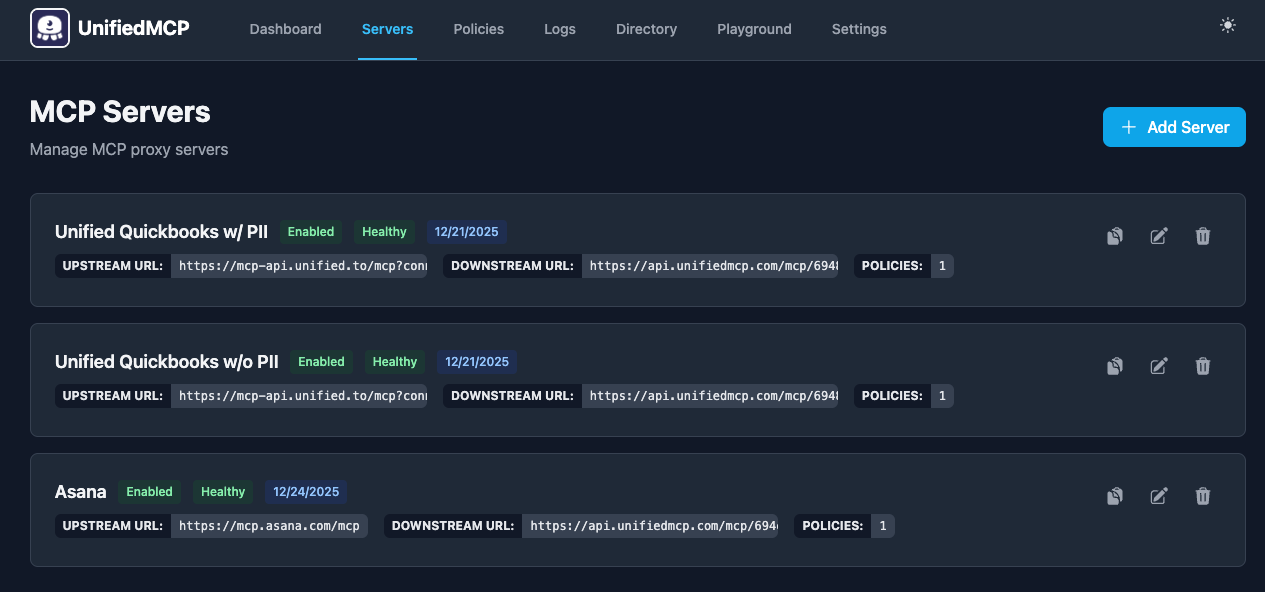Viewport: 1265px width, 592px height.
Task: Copy the Unified Quickbooks w/o PII server
Action: coord(1115,366)
